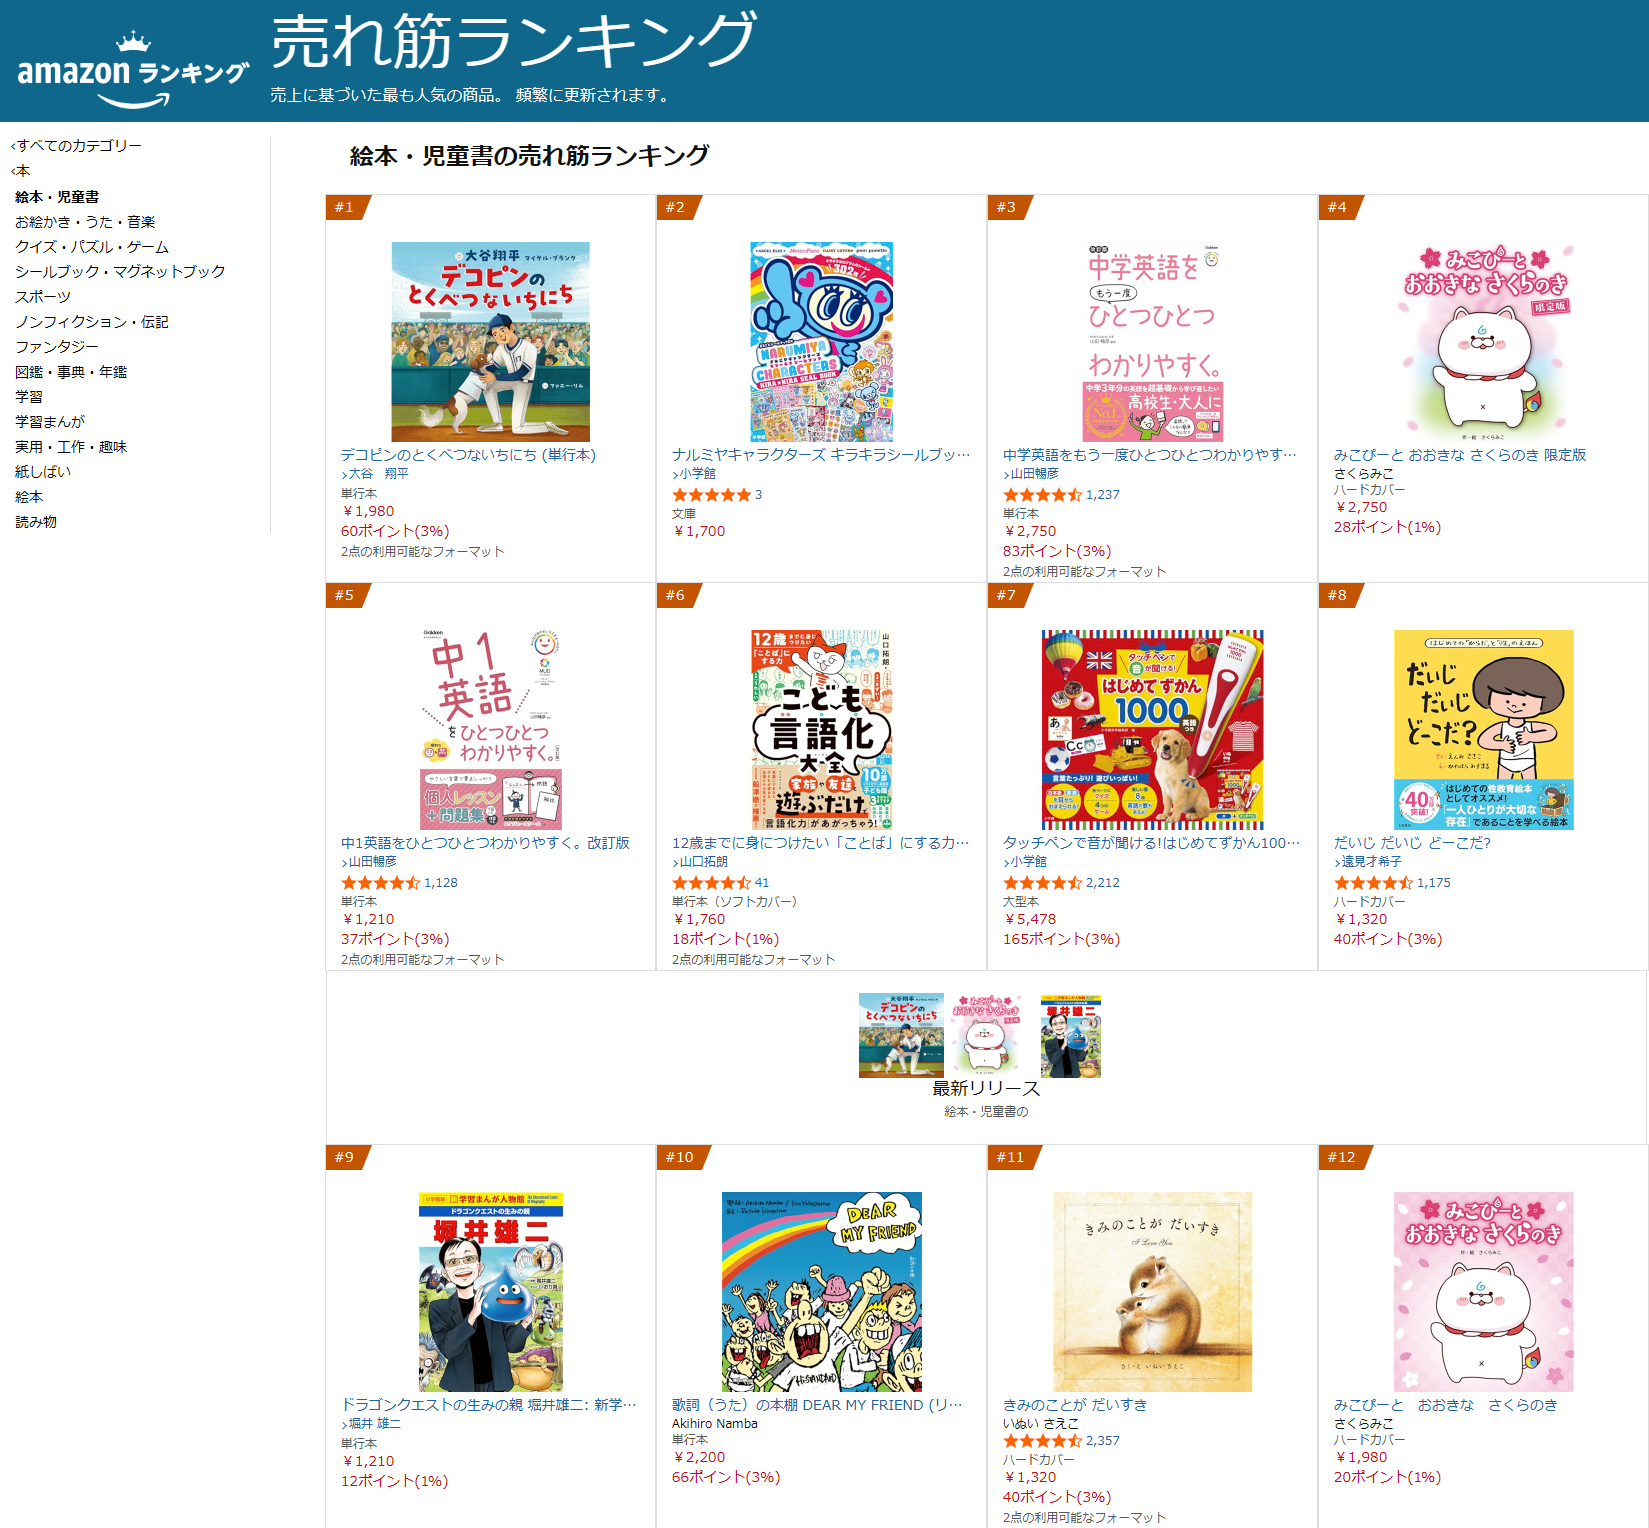Open the 堀井雄二 manga book cover
Image resolution: width=1649 pixels, height=1528 pixels.
click(490, 1291)
